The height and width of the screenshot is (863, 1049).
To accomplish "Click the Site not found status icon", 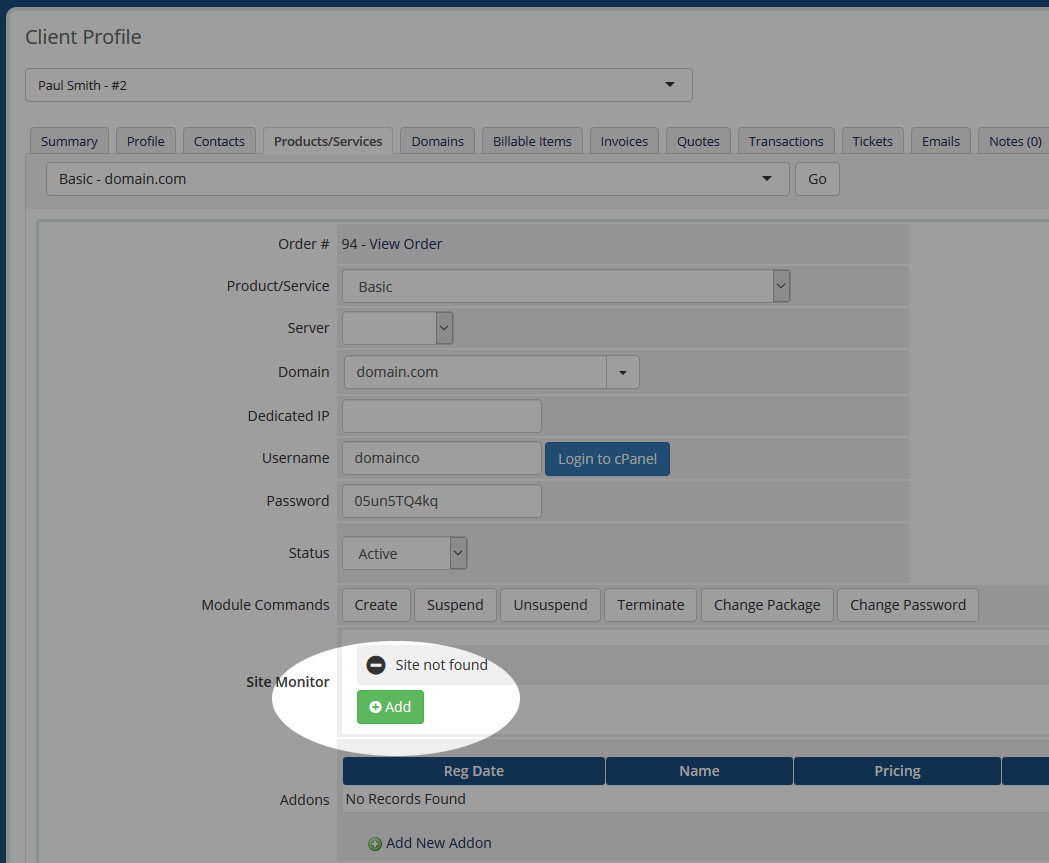I will pos(376,664).
